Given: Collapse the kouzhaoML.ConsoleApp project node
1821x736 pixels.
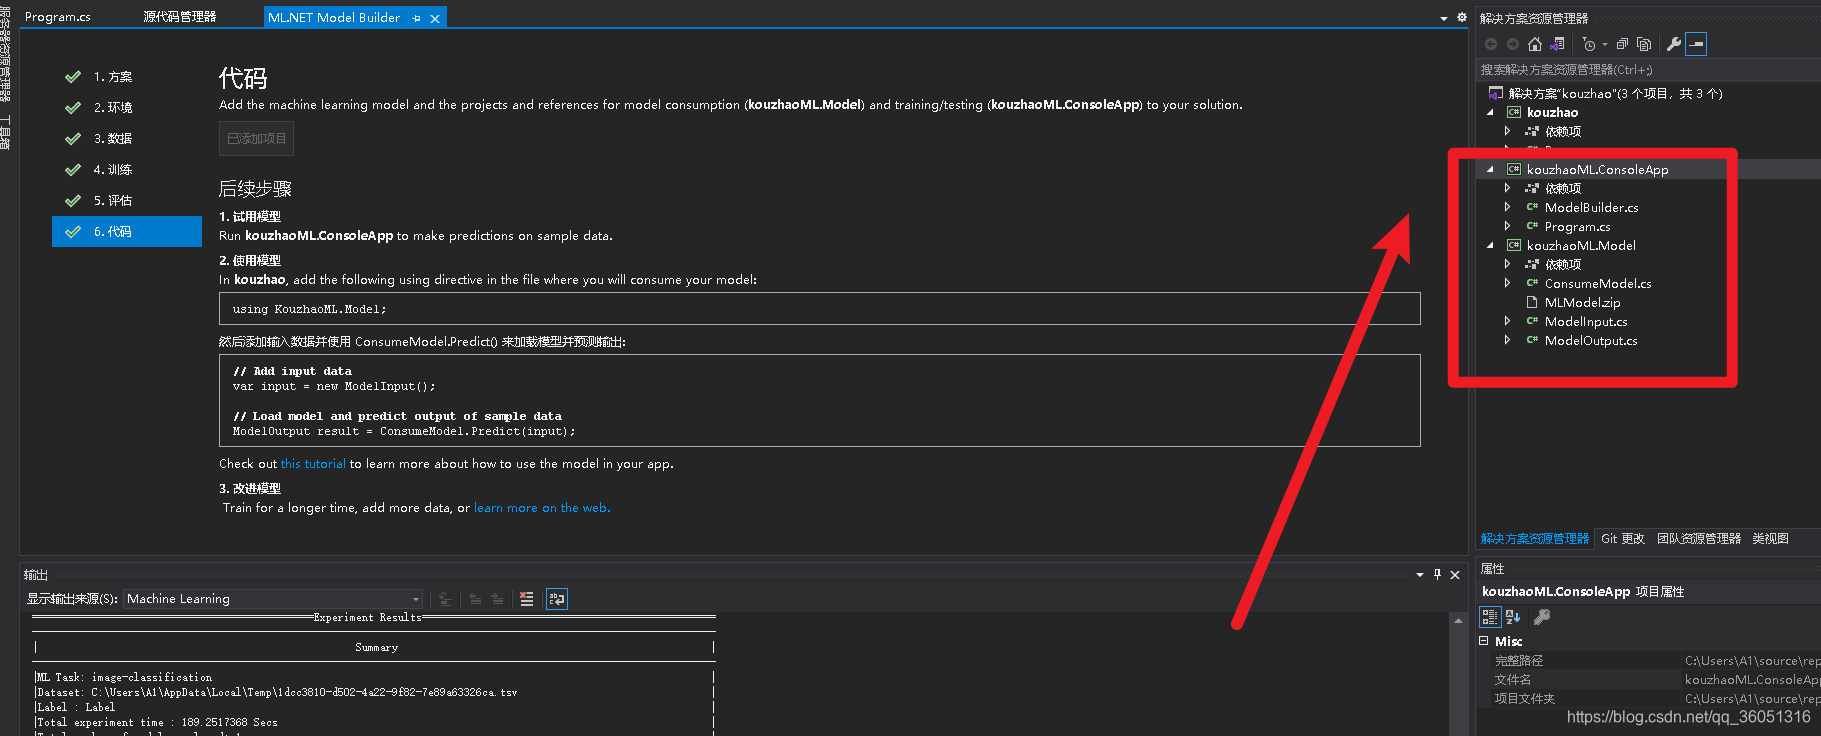Looking at the screenshot, I should tap(1490, 169).
